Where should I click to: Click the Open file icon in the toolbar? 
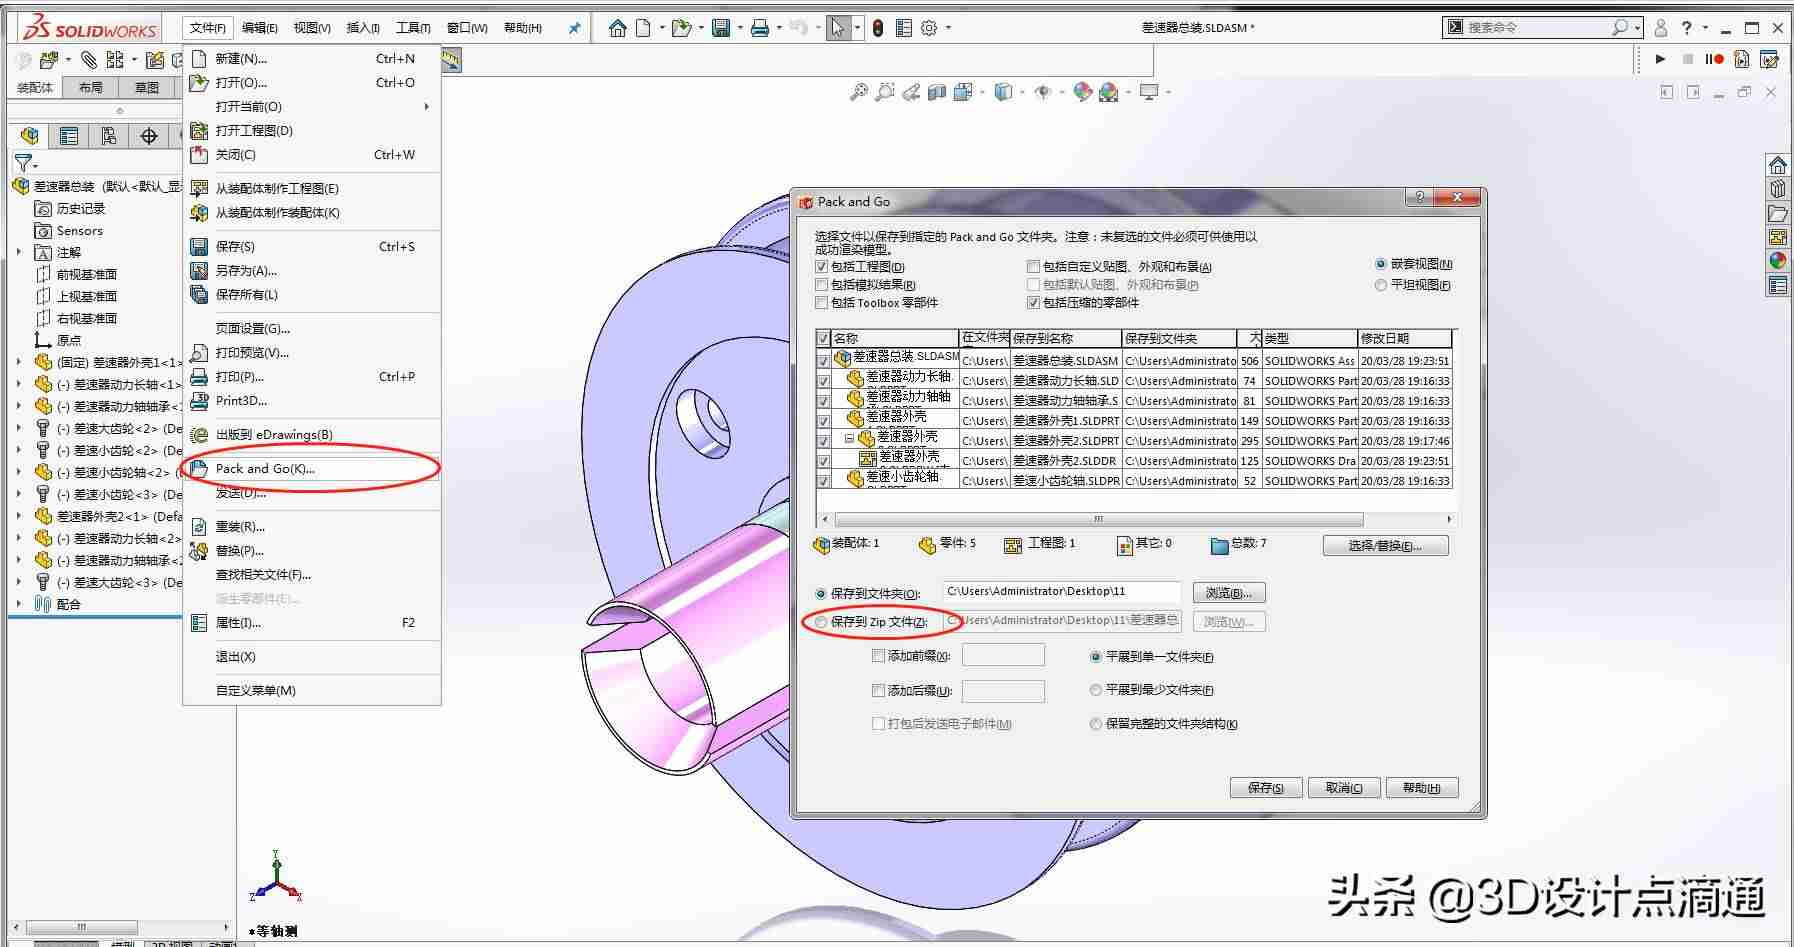682,28
